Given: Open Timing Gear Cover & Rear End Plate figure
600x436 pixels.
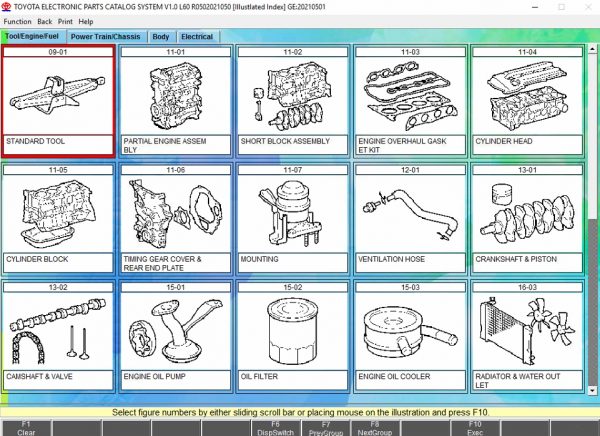Looking at the screenshot, I should point(175,214).
